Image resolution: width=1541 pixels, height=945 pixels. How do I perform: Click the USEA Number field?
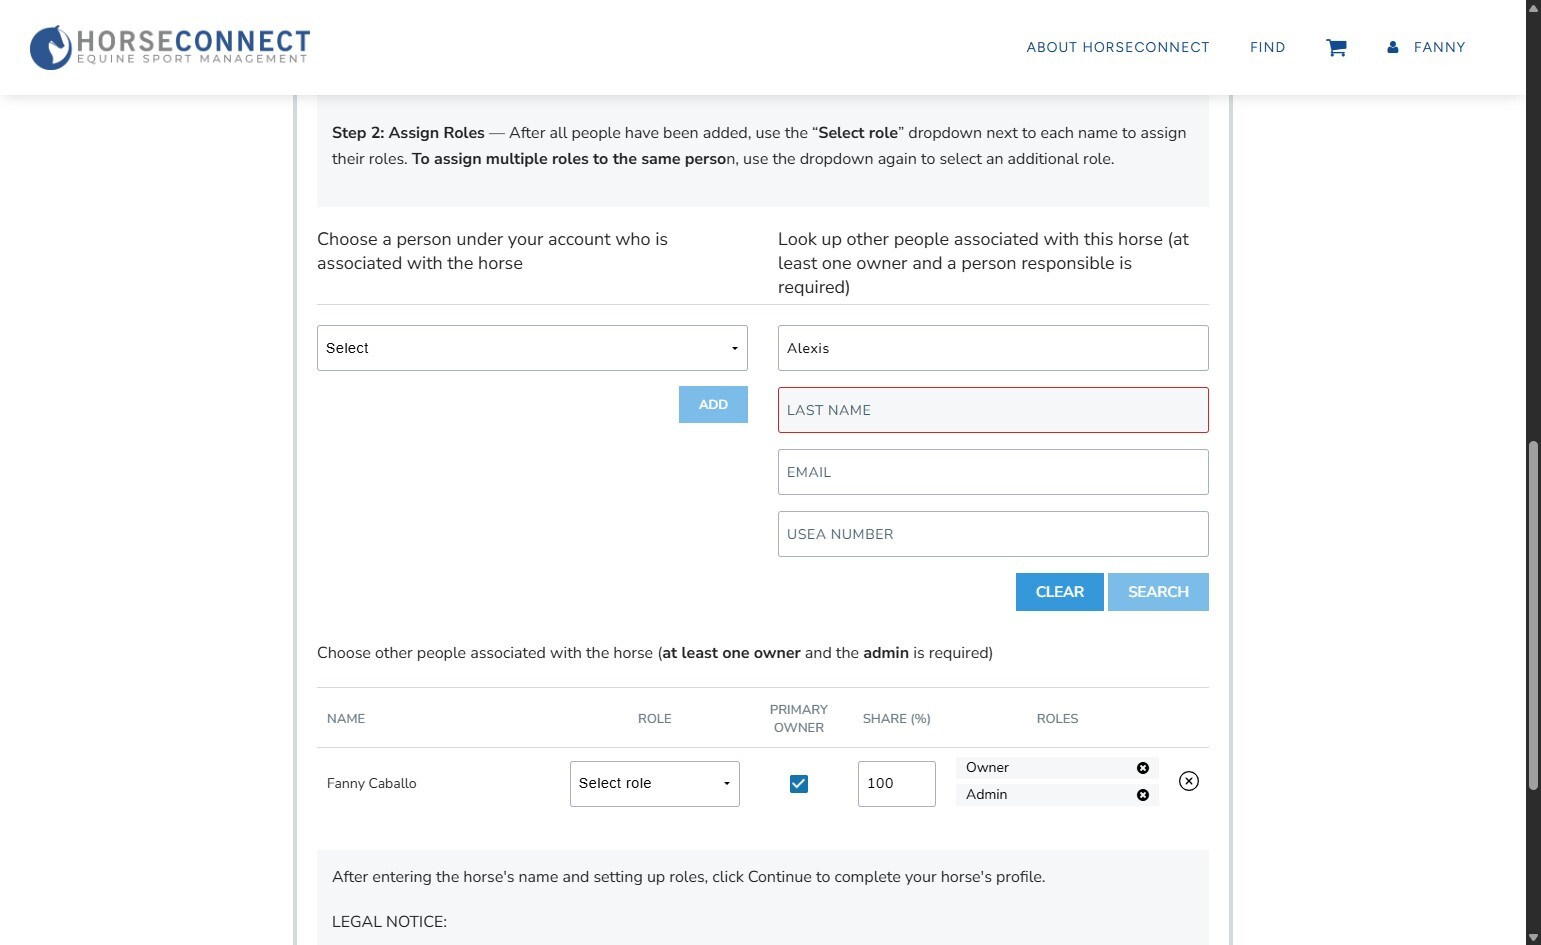tap(993, 534)
